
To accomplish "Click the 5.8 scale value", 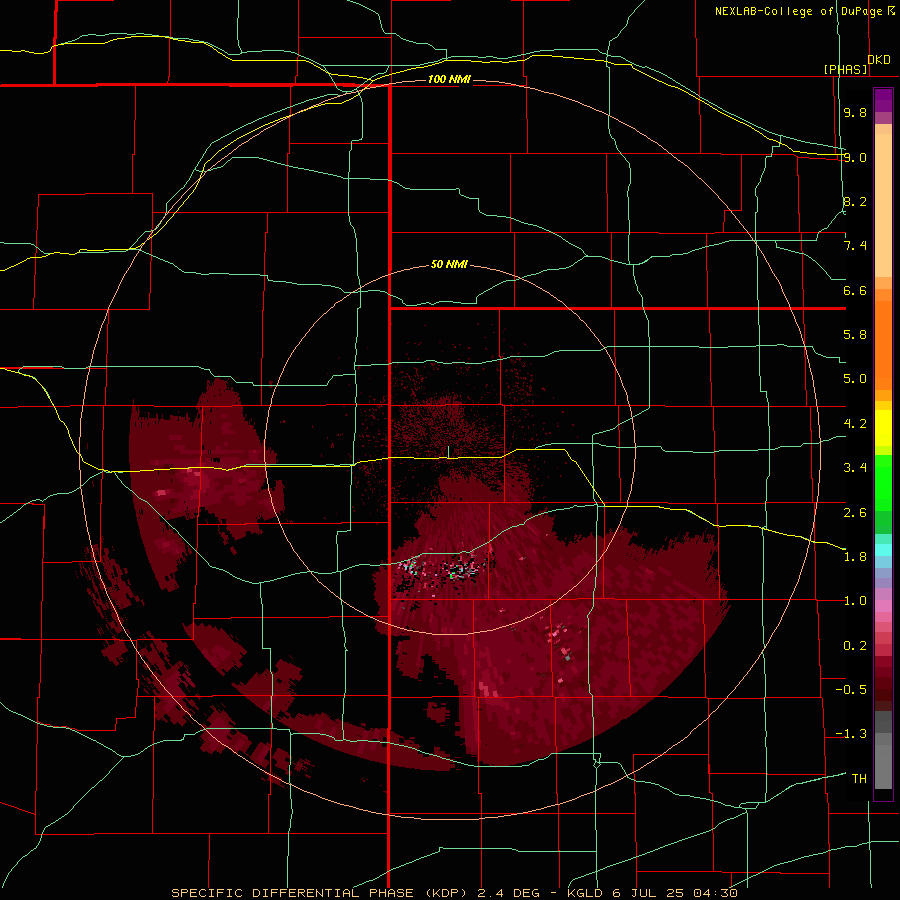I will pos(855,334).
